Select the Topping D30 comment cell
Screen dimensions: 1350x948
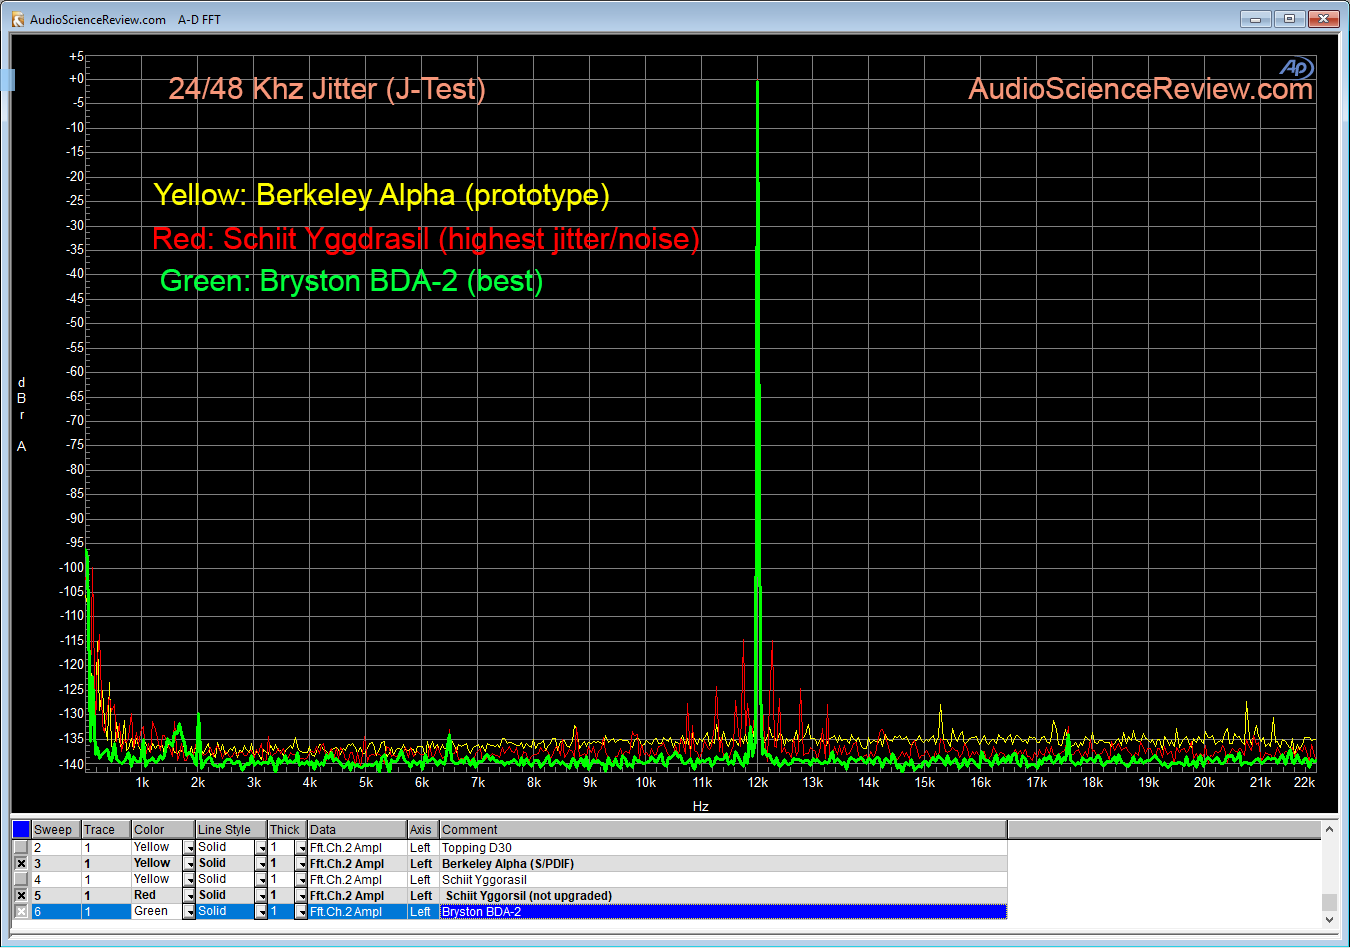tap(723, 847)
